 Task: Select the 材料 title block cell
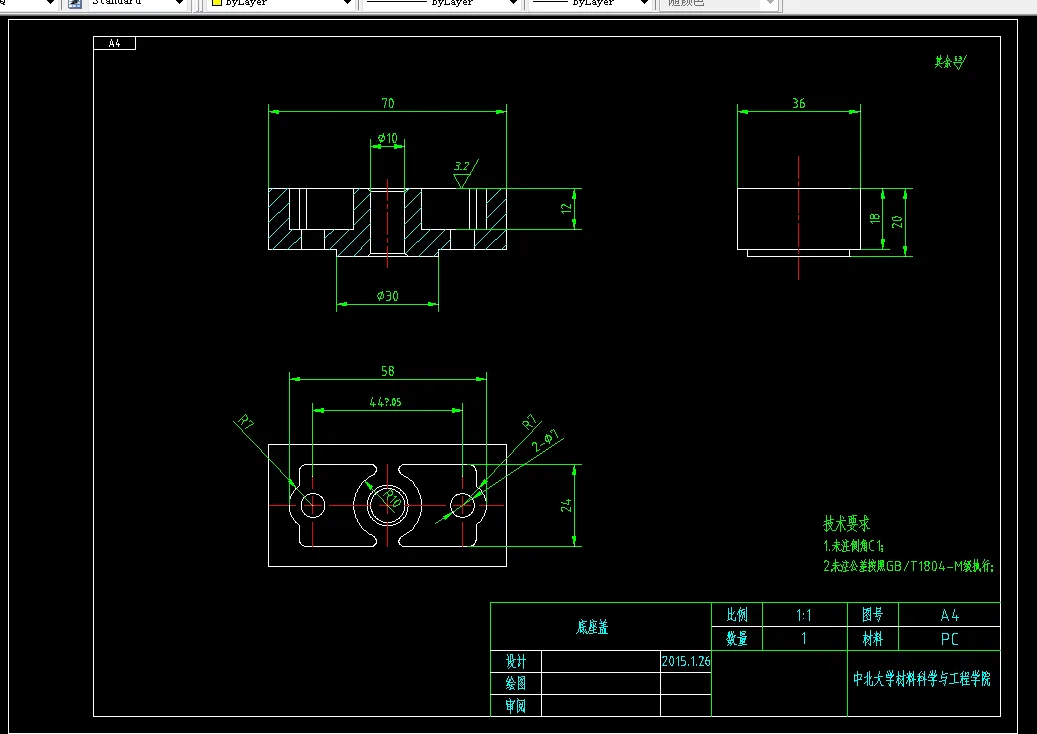click(872, 639)
